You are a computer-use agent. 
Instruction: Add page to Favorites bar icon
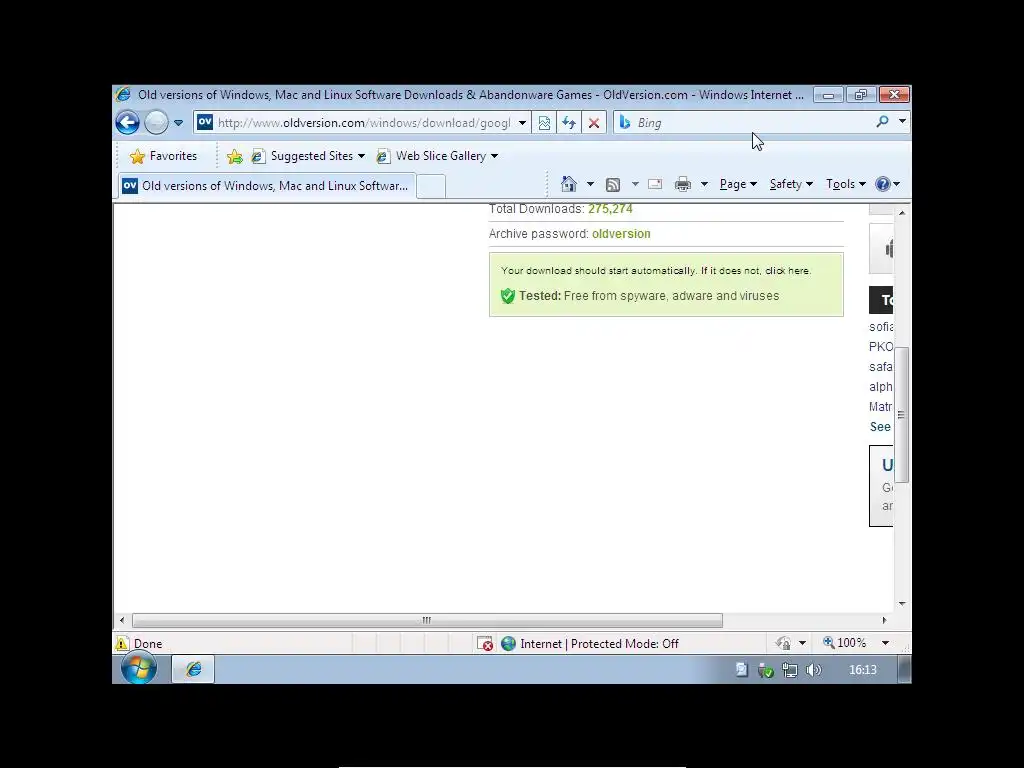pos(234,157)
